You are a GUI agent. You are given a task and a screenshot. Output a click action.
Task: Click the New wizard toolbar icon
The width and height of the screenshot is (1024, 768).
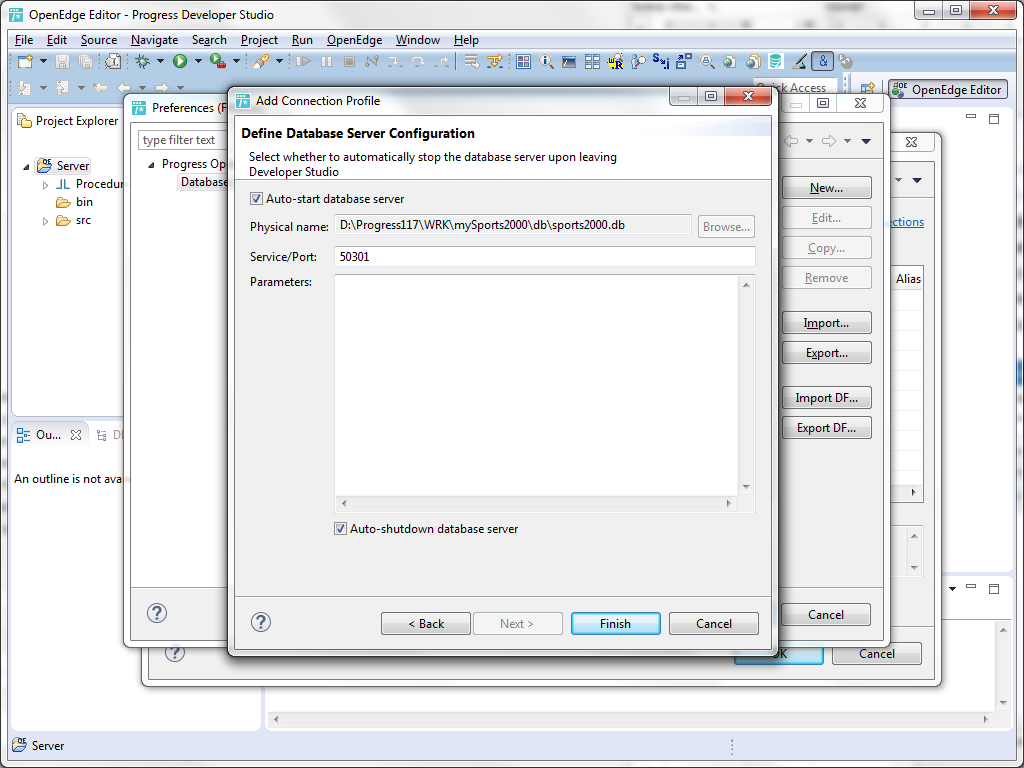coord(25,61)
